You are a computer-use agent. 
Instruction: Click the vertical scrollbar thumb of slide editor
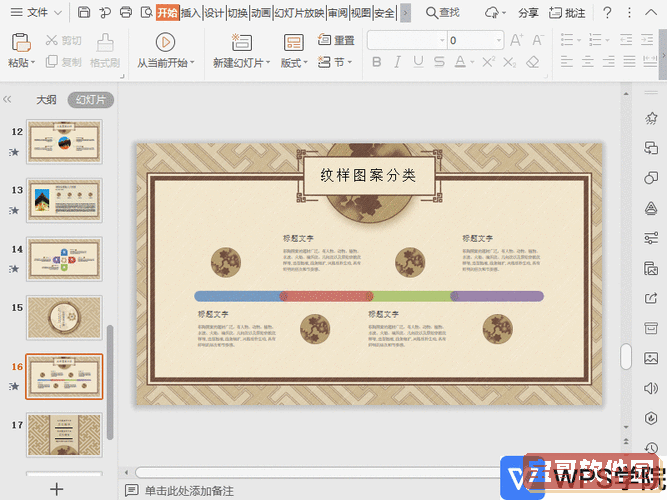tap(626, 356)
